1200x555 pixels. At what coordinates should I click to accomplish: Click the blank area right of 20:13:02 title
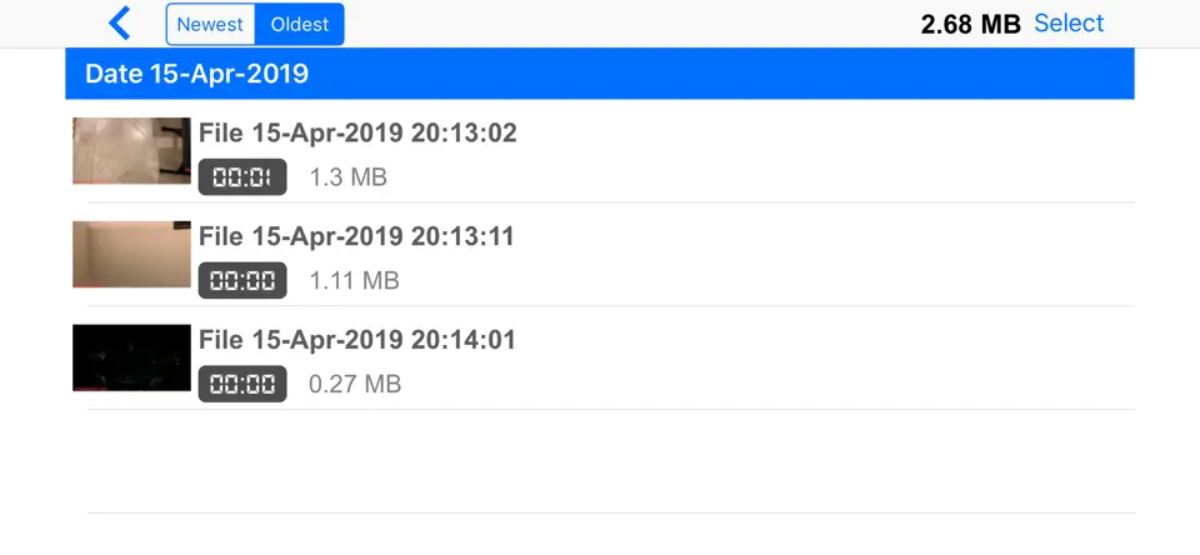pyautogui.click(x=820, y=135)
